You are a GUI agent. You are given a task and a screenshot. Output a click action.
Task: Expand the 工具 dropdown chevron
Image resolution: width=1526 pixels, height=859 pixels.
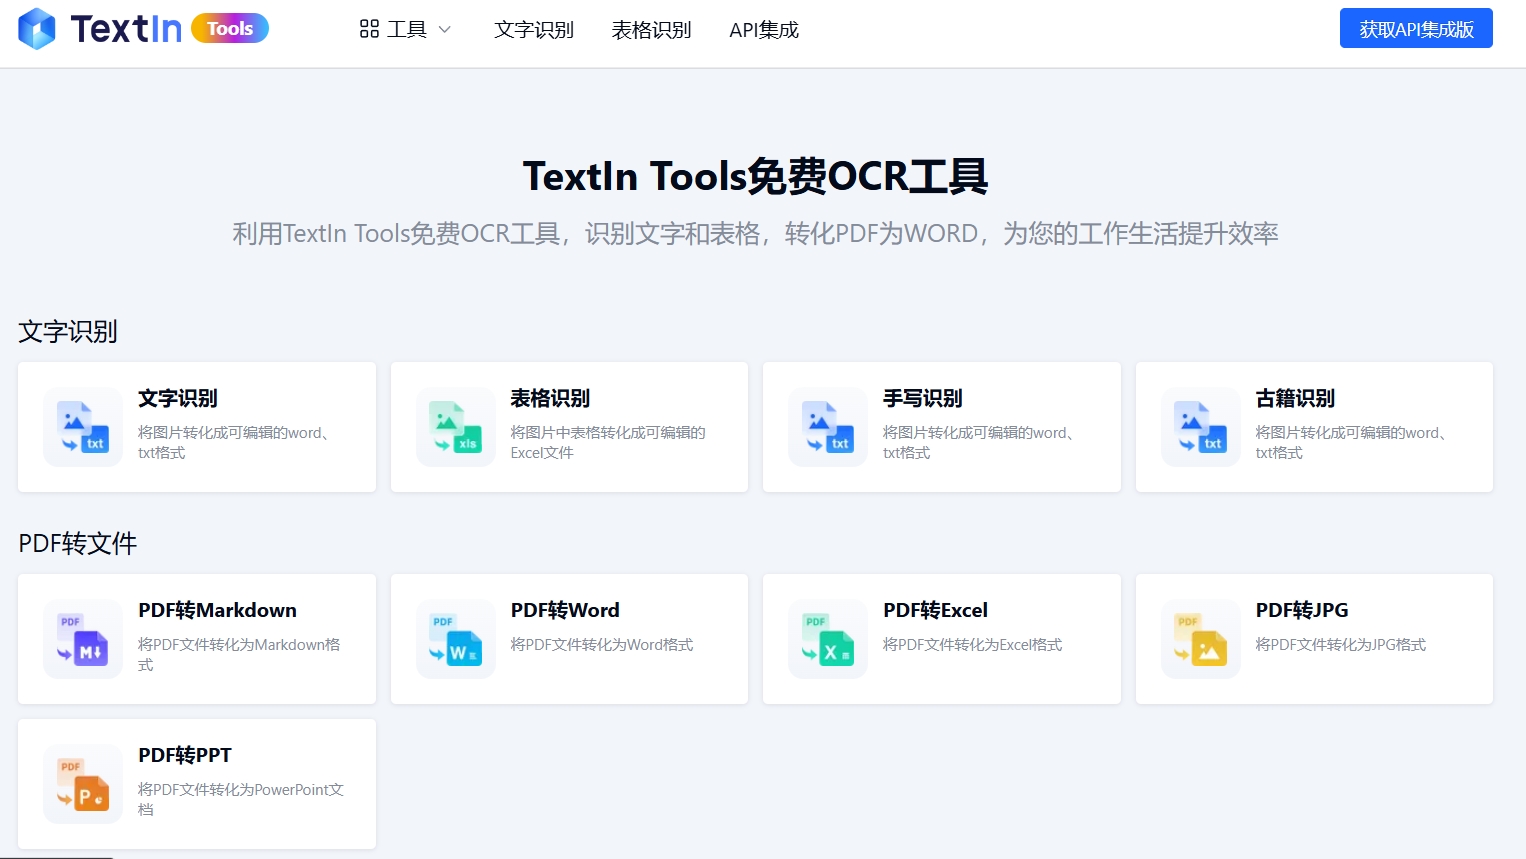point(445,30)
